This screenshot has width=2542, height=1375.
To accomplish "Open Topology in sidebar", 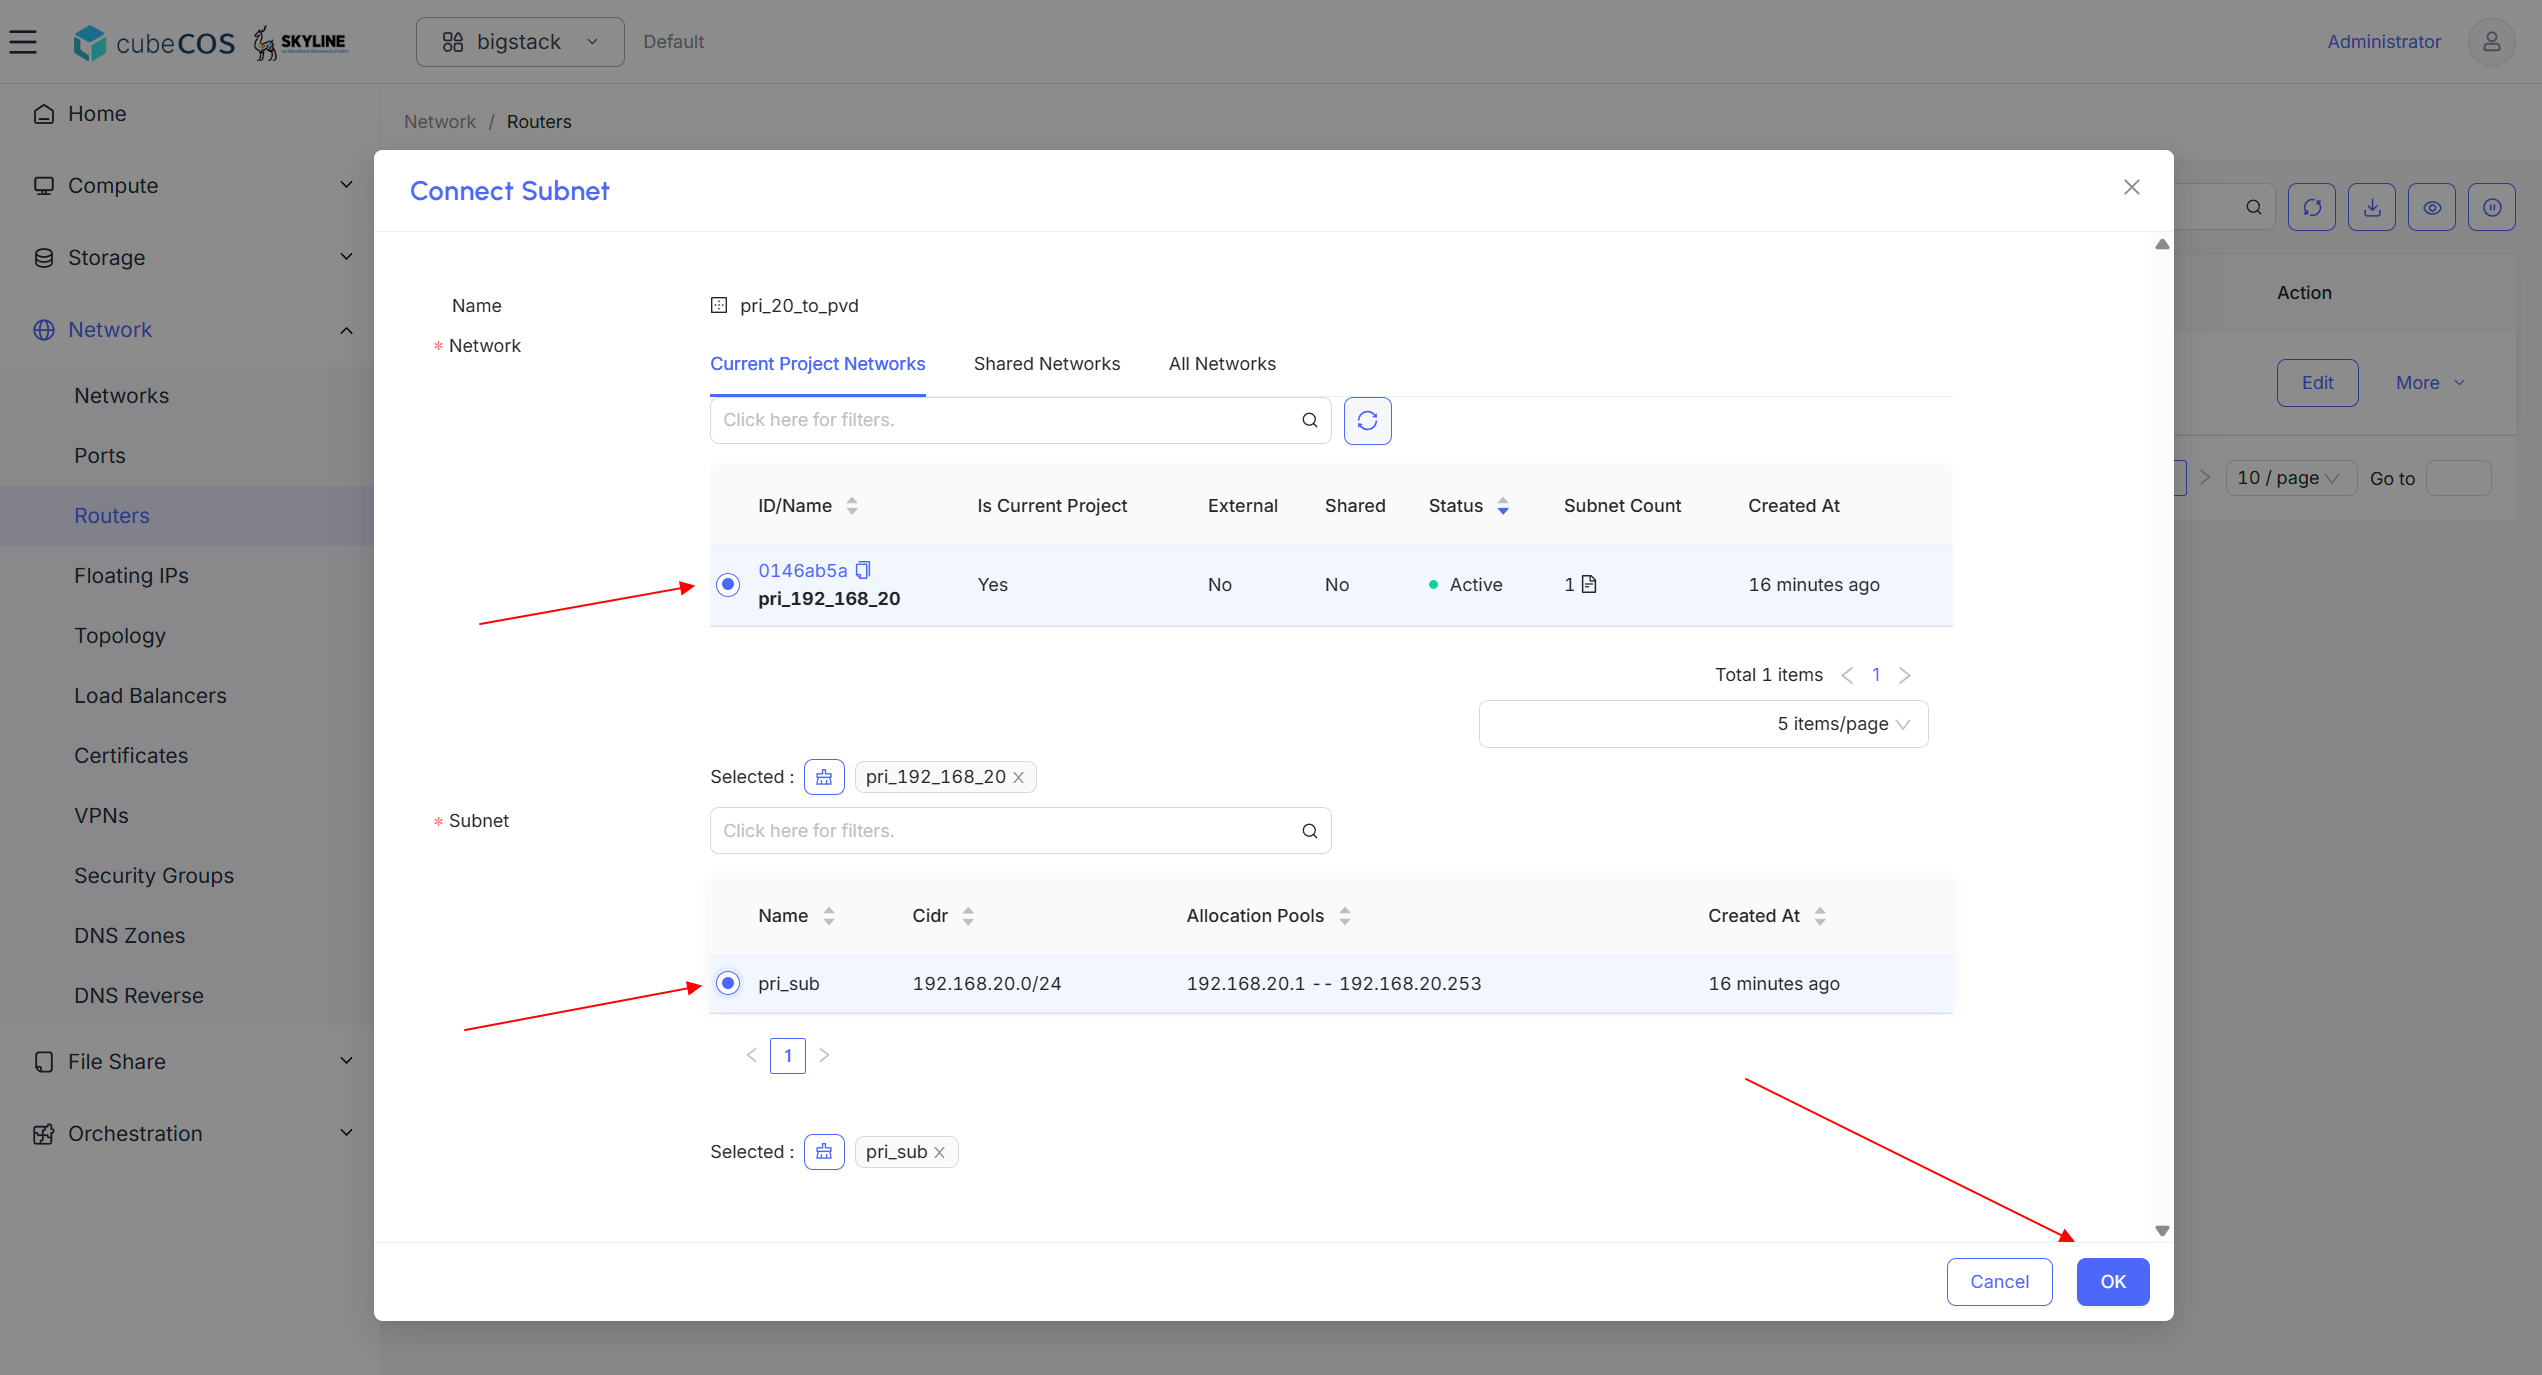I will 120,636.
